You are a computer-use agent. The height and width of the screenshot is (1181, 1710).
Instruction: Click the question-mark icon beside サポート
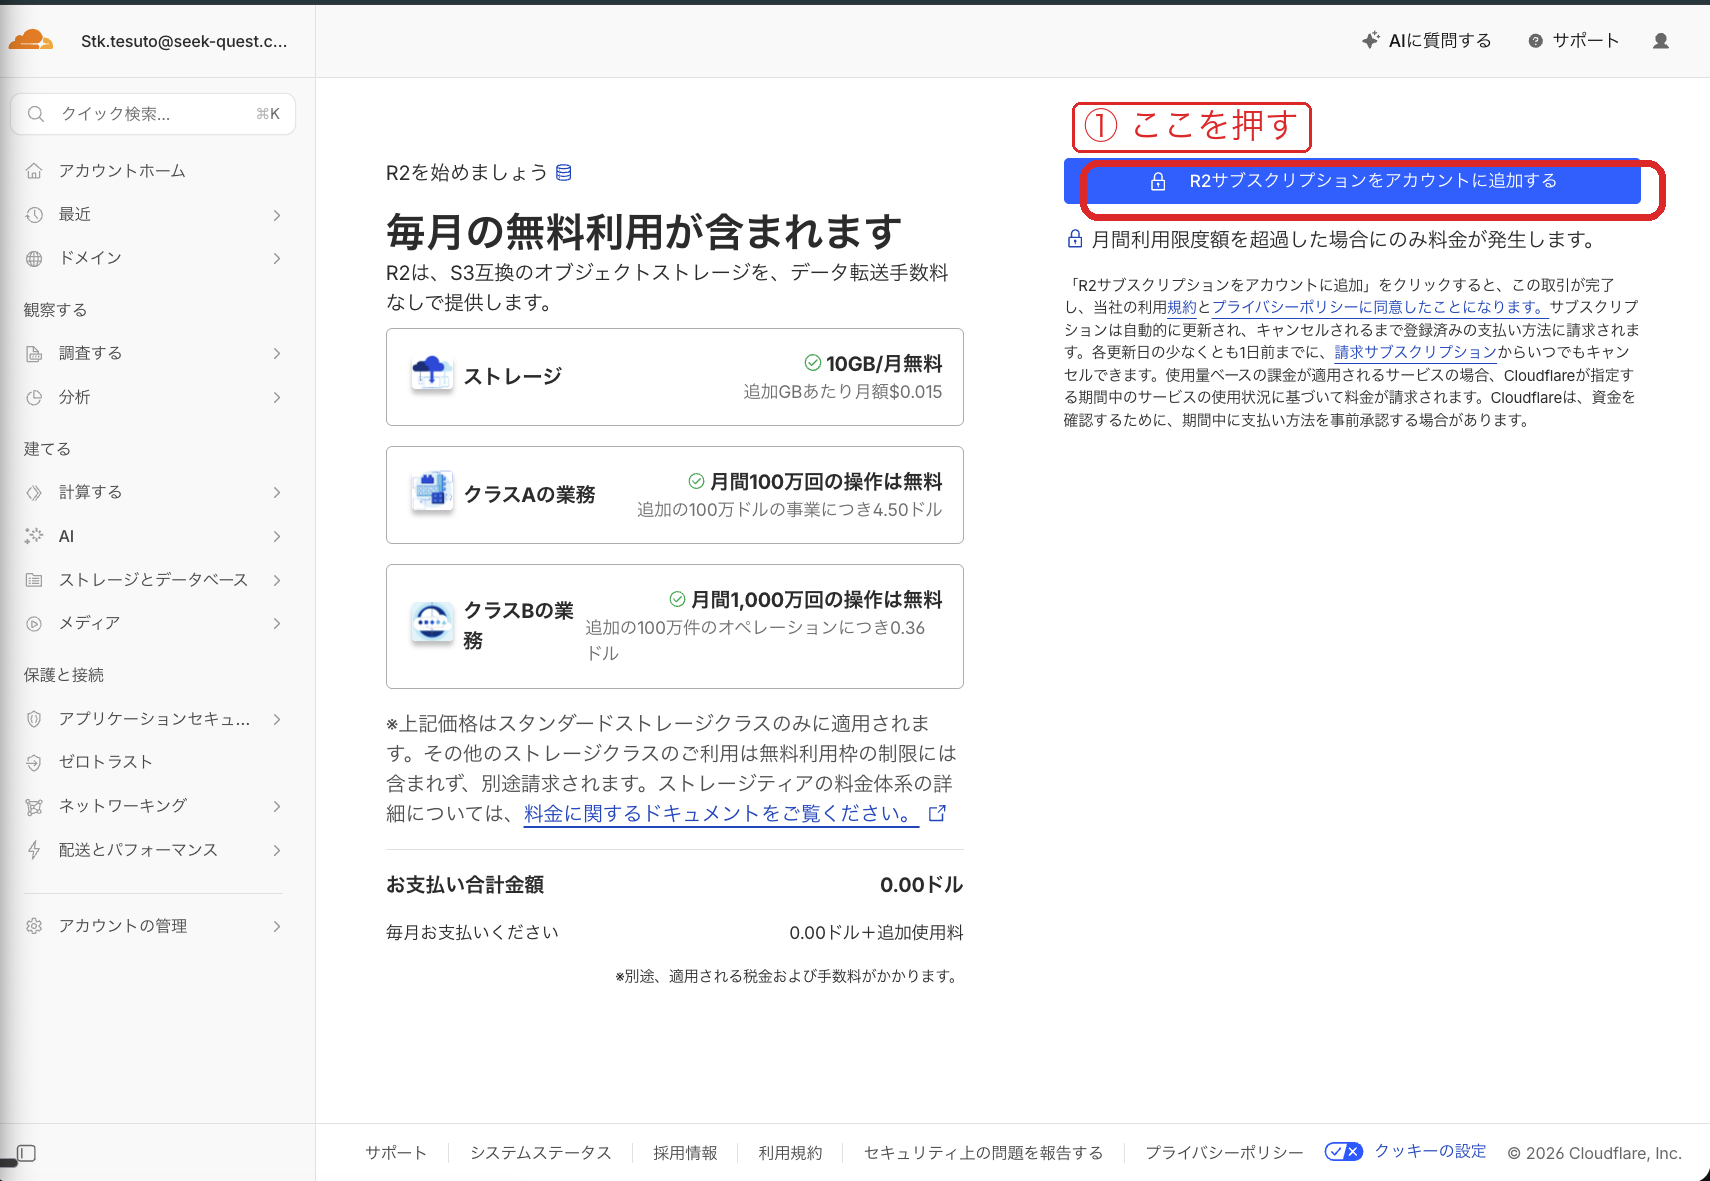pos(1535,41)
